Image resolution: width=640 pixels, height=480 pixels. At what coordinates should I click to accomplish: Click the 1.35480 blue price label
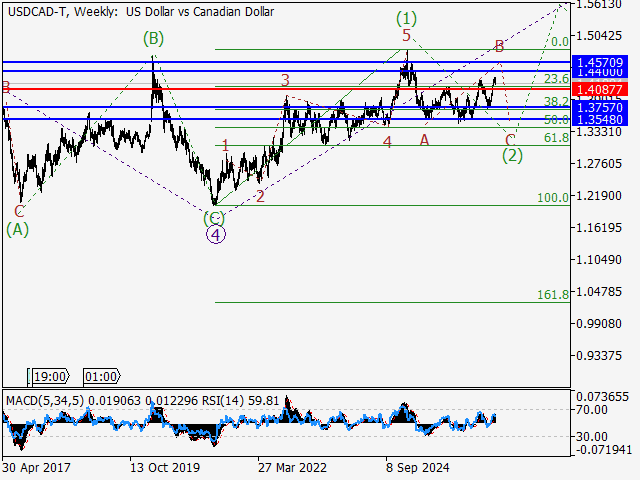[600, 120]
